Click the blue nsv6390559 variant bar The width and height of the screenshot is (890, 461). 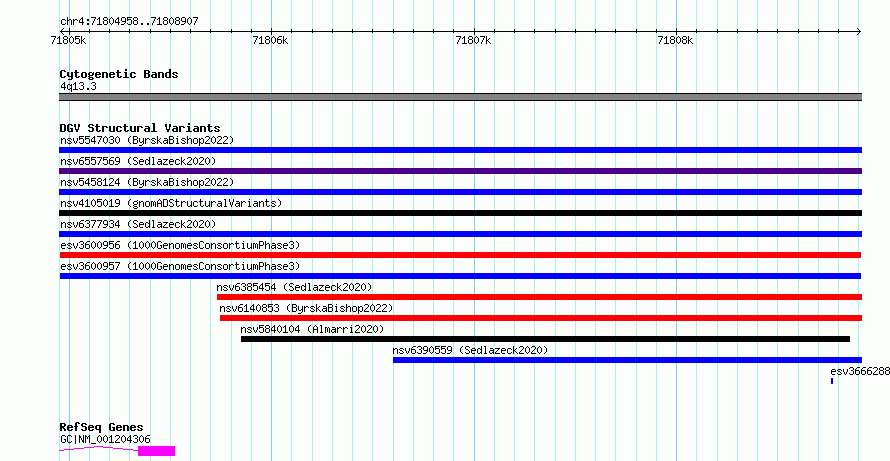click(x=627, y=360)
